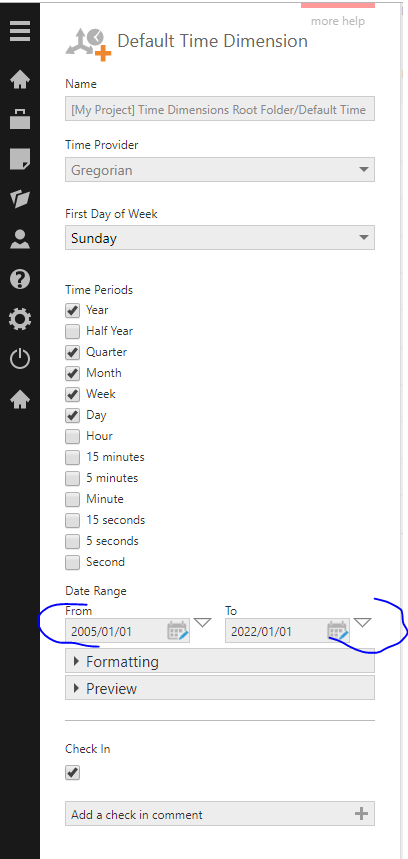Viewport: 408px width, 859px height.
Task: Expand the Formatting section
Action: 220,661
